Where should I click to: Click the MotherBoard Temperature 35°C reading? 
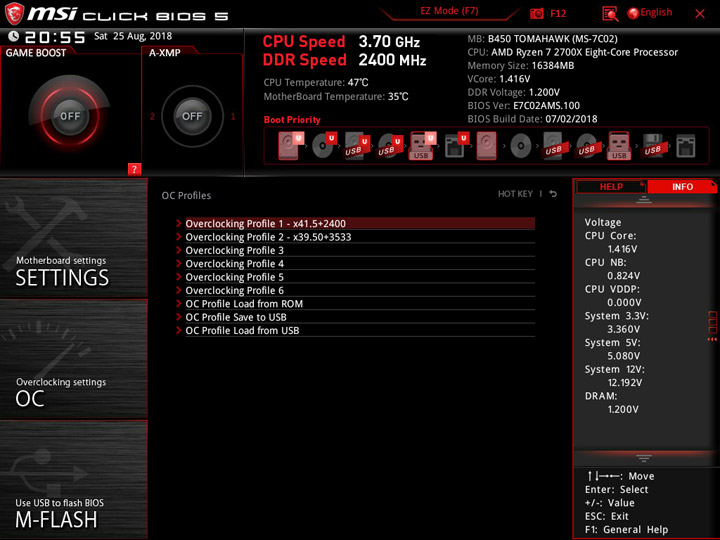point(336,96)
